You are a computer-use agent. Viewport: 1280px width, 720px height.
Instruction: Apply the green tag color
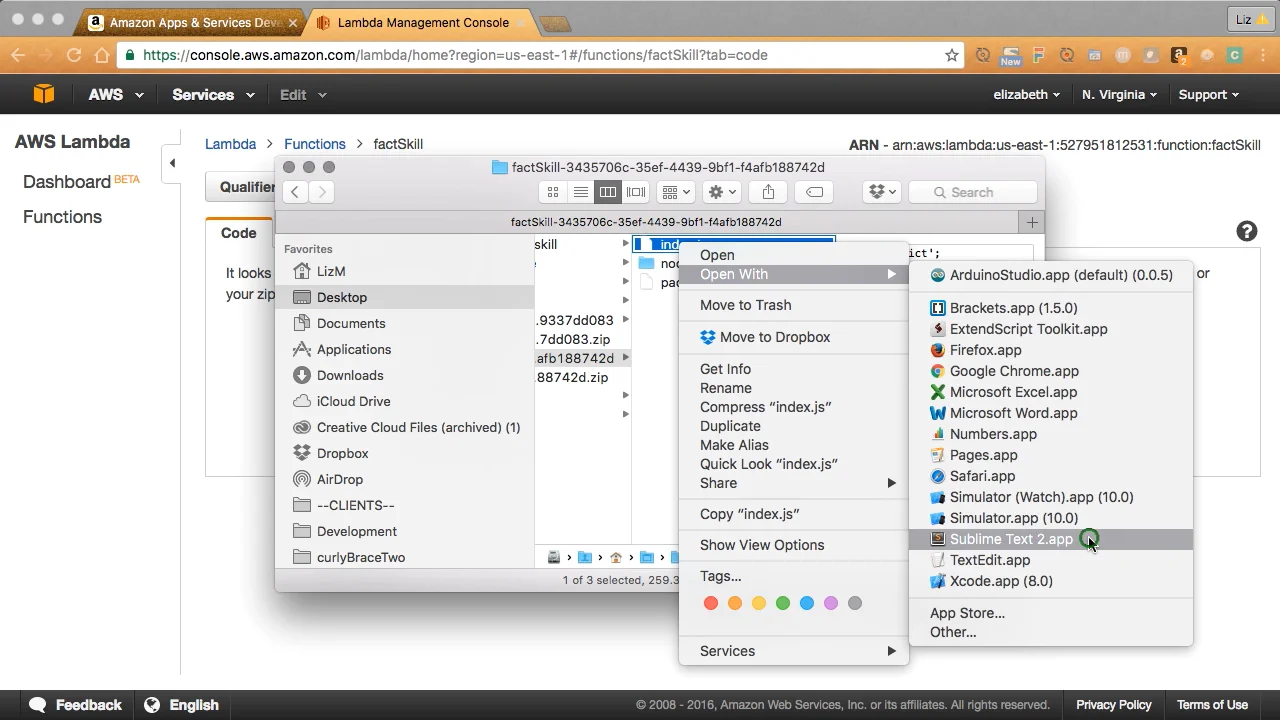pos(783,603)
